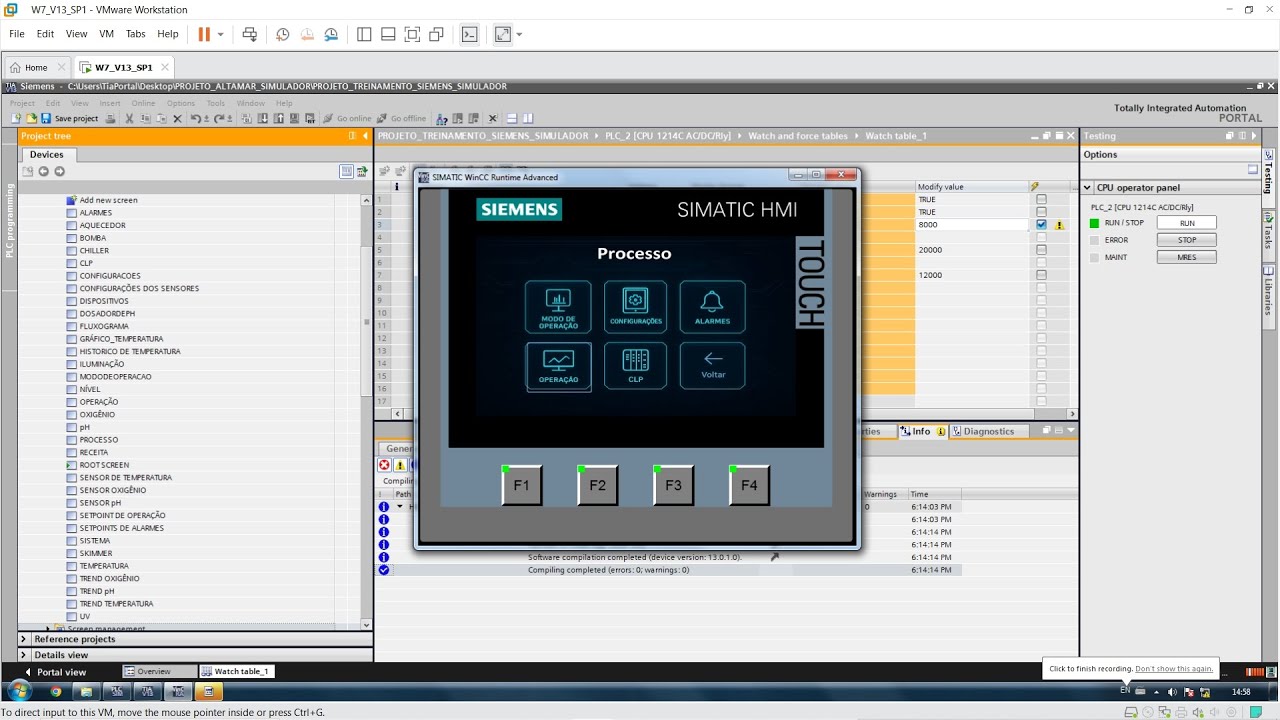The height and width of the screenshot is (720, 1280).
Task: Click the VMware snapshot manager icon
Action: coord(331,34)
